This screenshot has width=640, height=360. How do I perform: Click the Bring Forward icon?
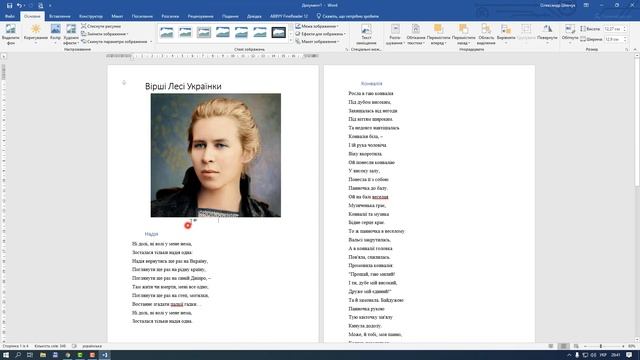tap(438, 29)
